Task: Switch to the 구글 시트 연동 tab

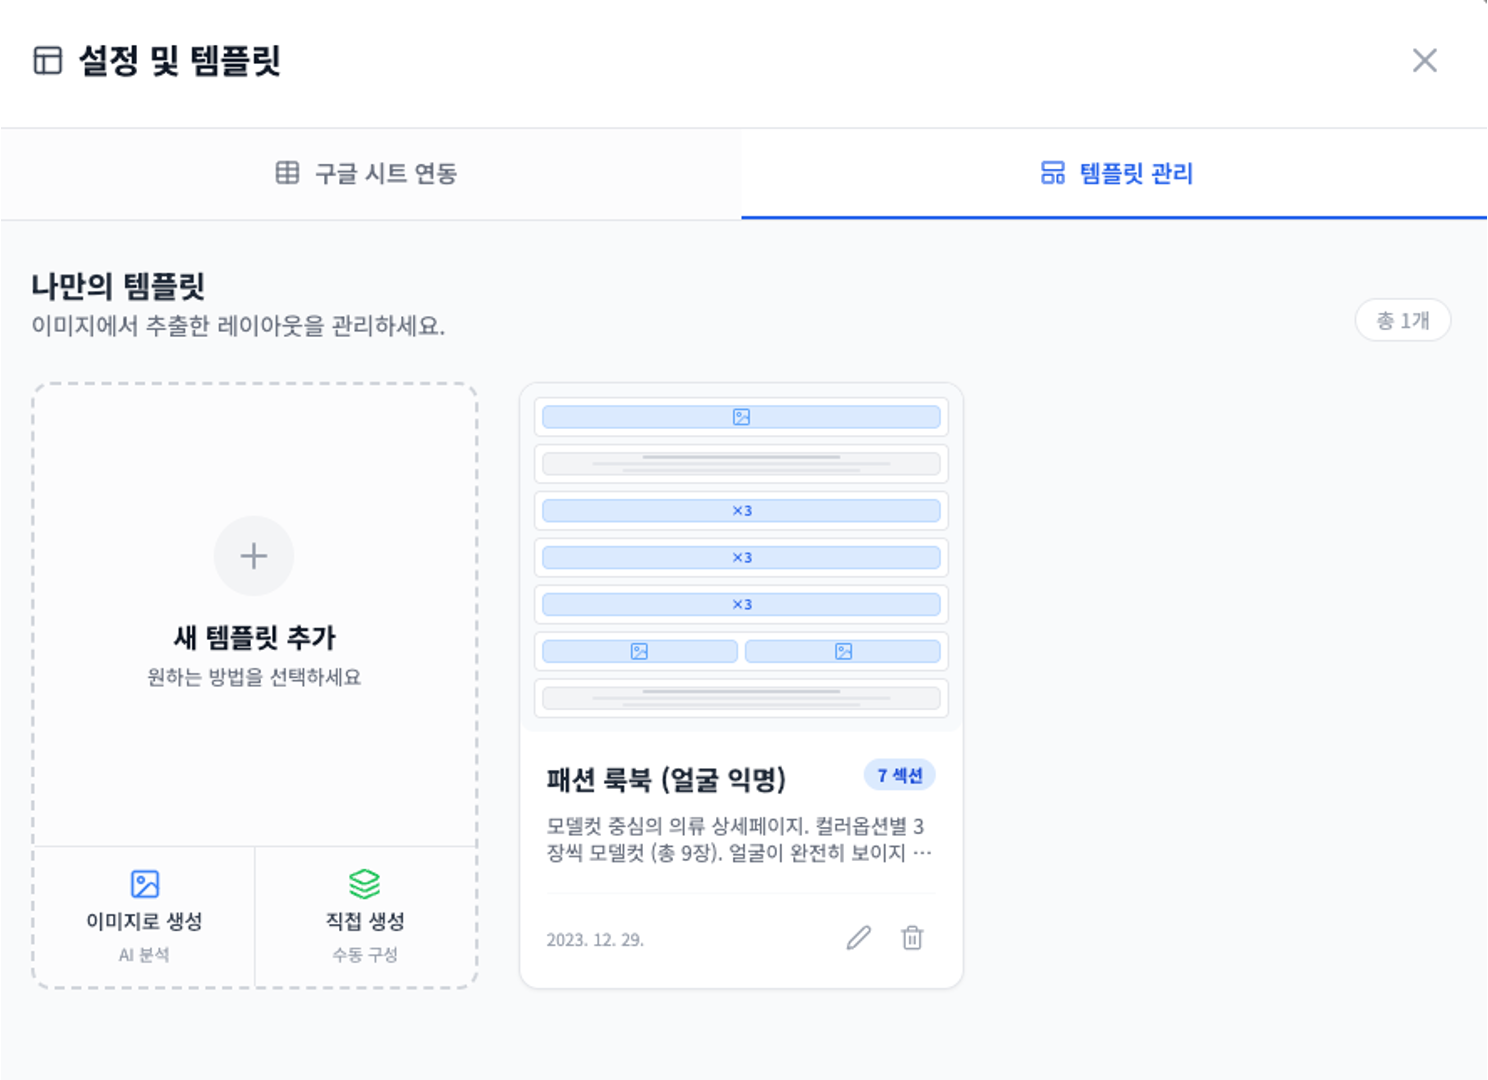Action: click(370, 173)
